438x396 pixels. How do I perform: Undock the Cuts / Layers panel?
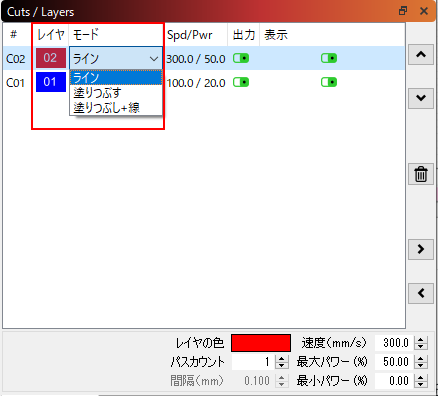403,11
